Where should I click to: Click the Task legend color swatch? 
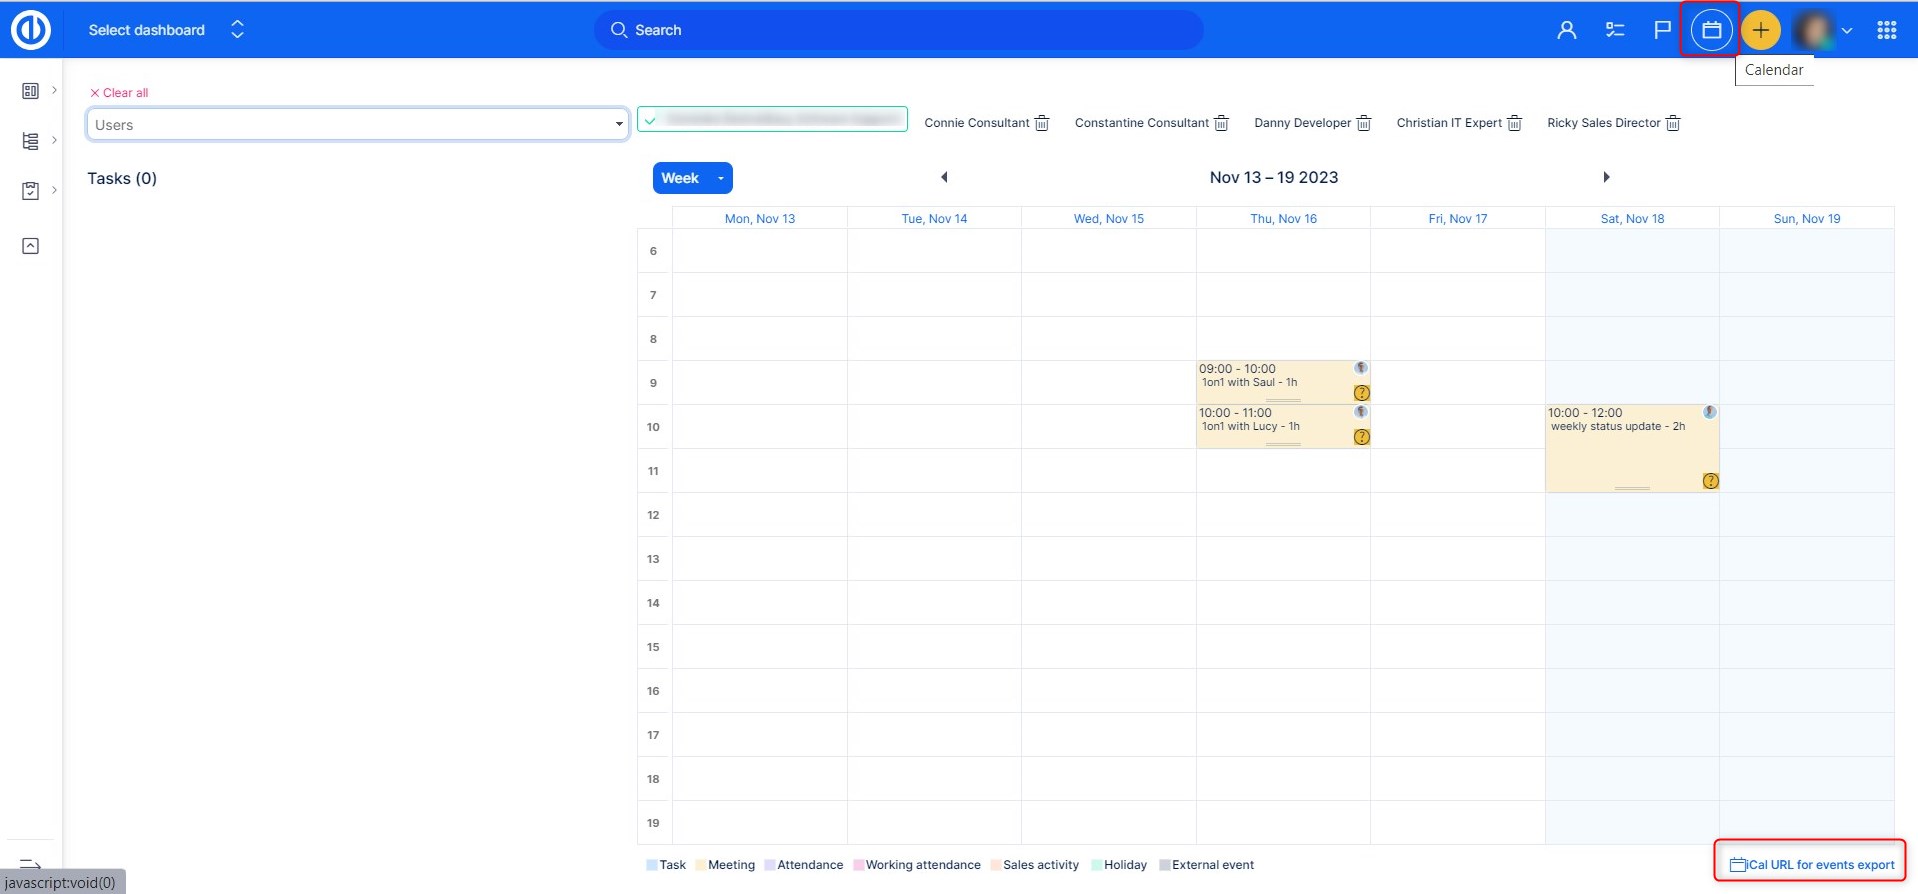tap(652, 865)
